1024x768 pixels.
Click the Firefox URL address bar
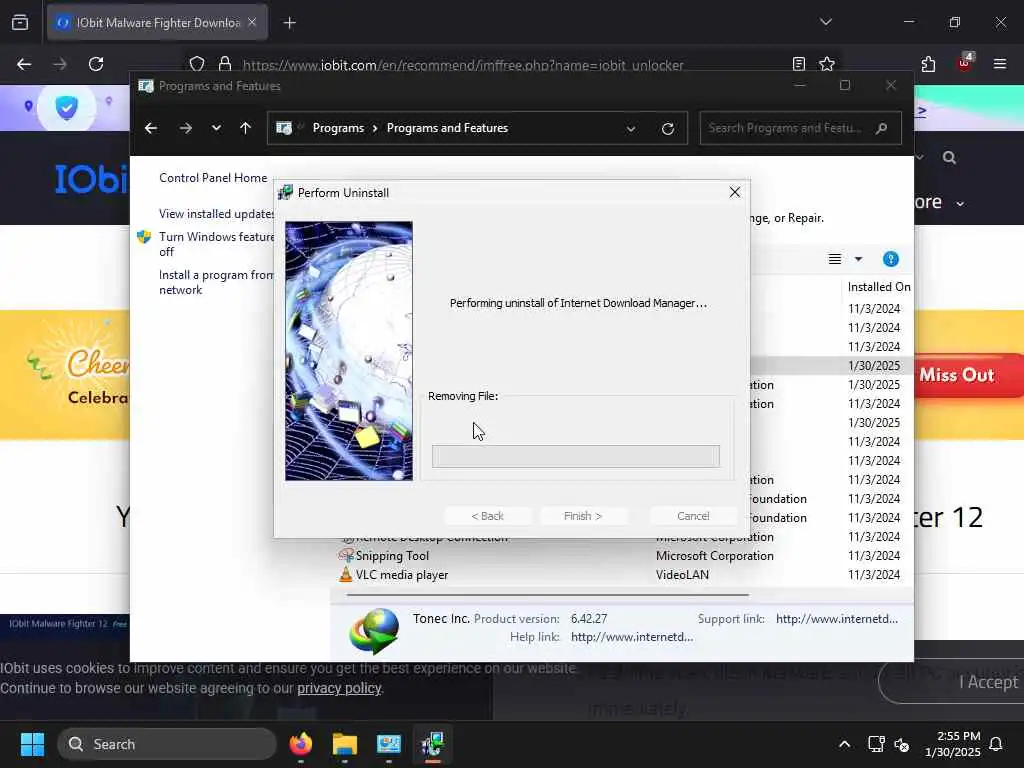coord(462,65)
